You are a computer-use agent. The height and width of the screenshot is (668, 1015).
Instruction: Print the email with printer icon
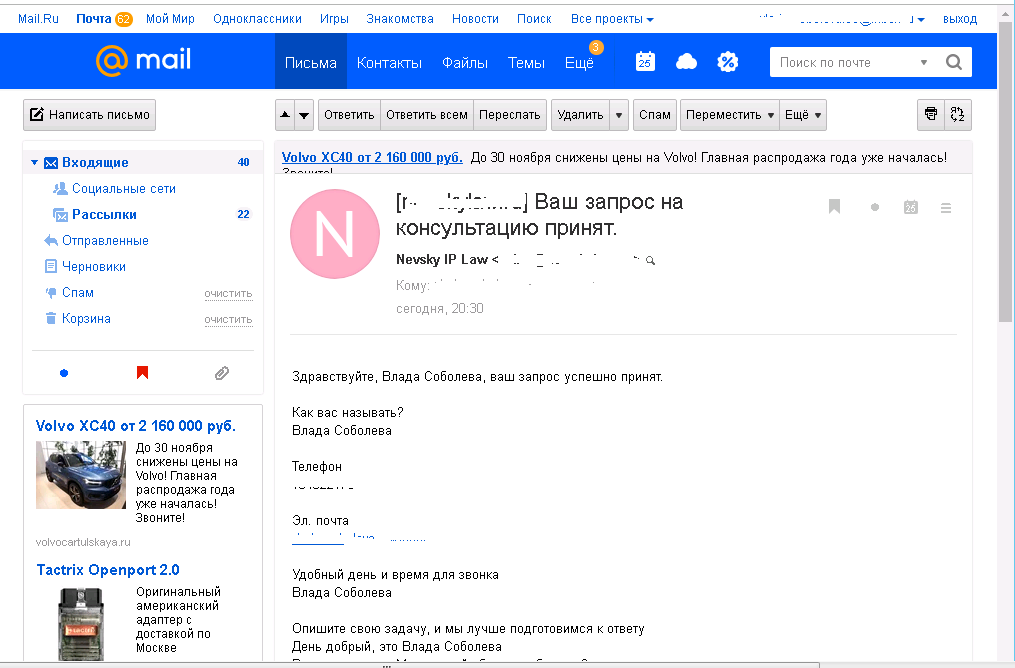(x=931, y=115)
